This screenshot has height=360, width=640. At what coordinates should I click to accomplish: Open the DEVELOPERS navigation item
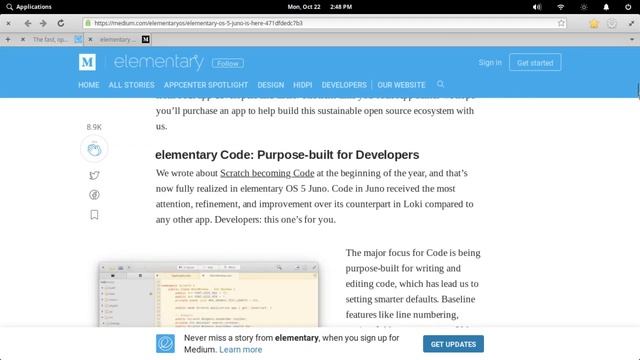(x=344, y=85)
